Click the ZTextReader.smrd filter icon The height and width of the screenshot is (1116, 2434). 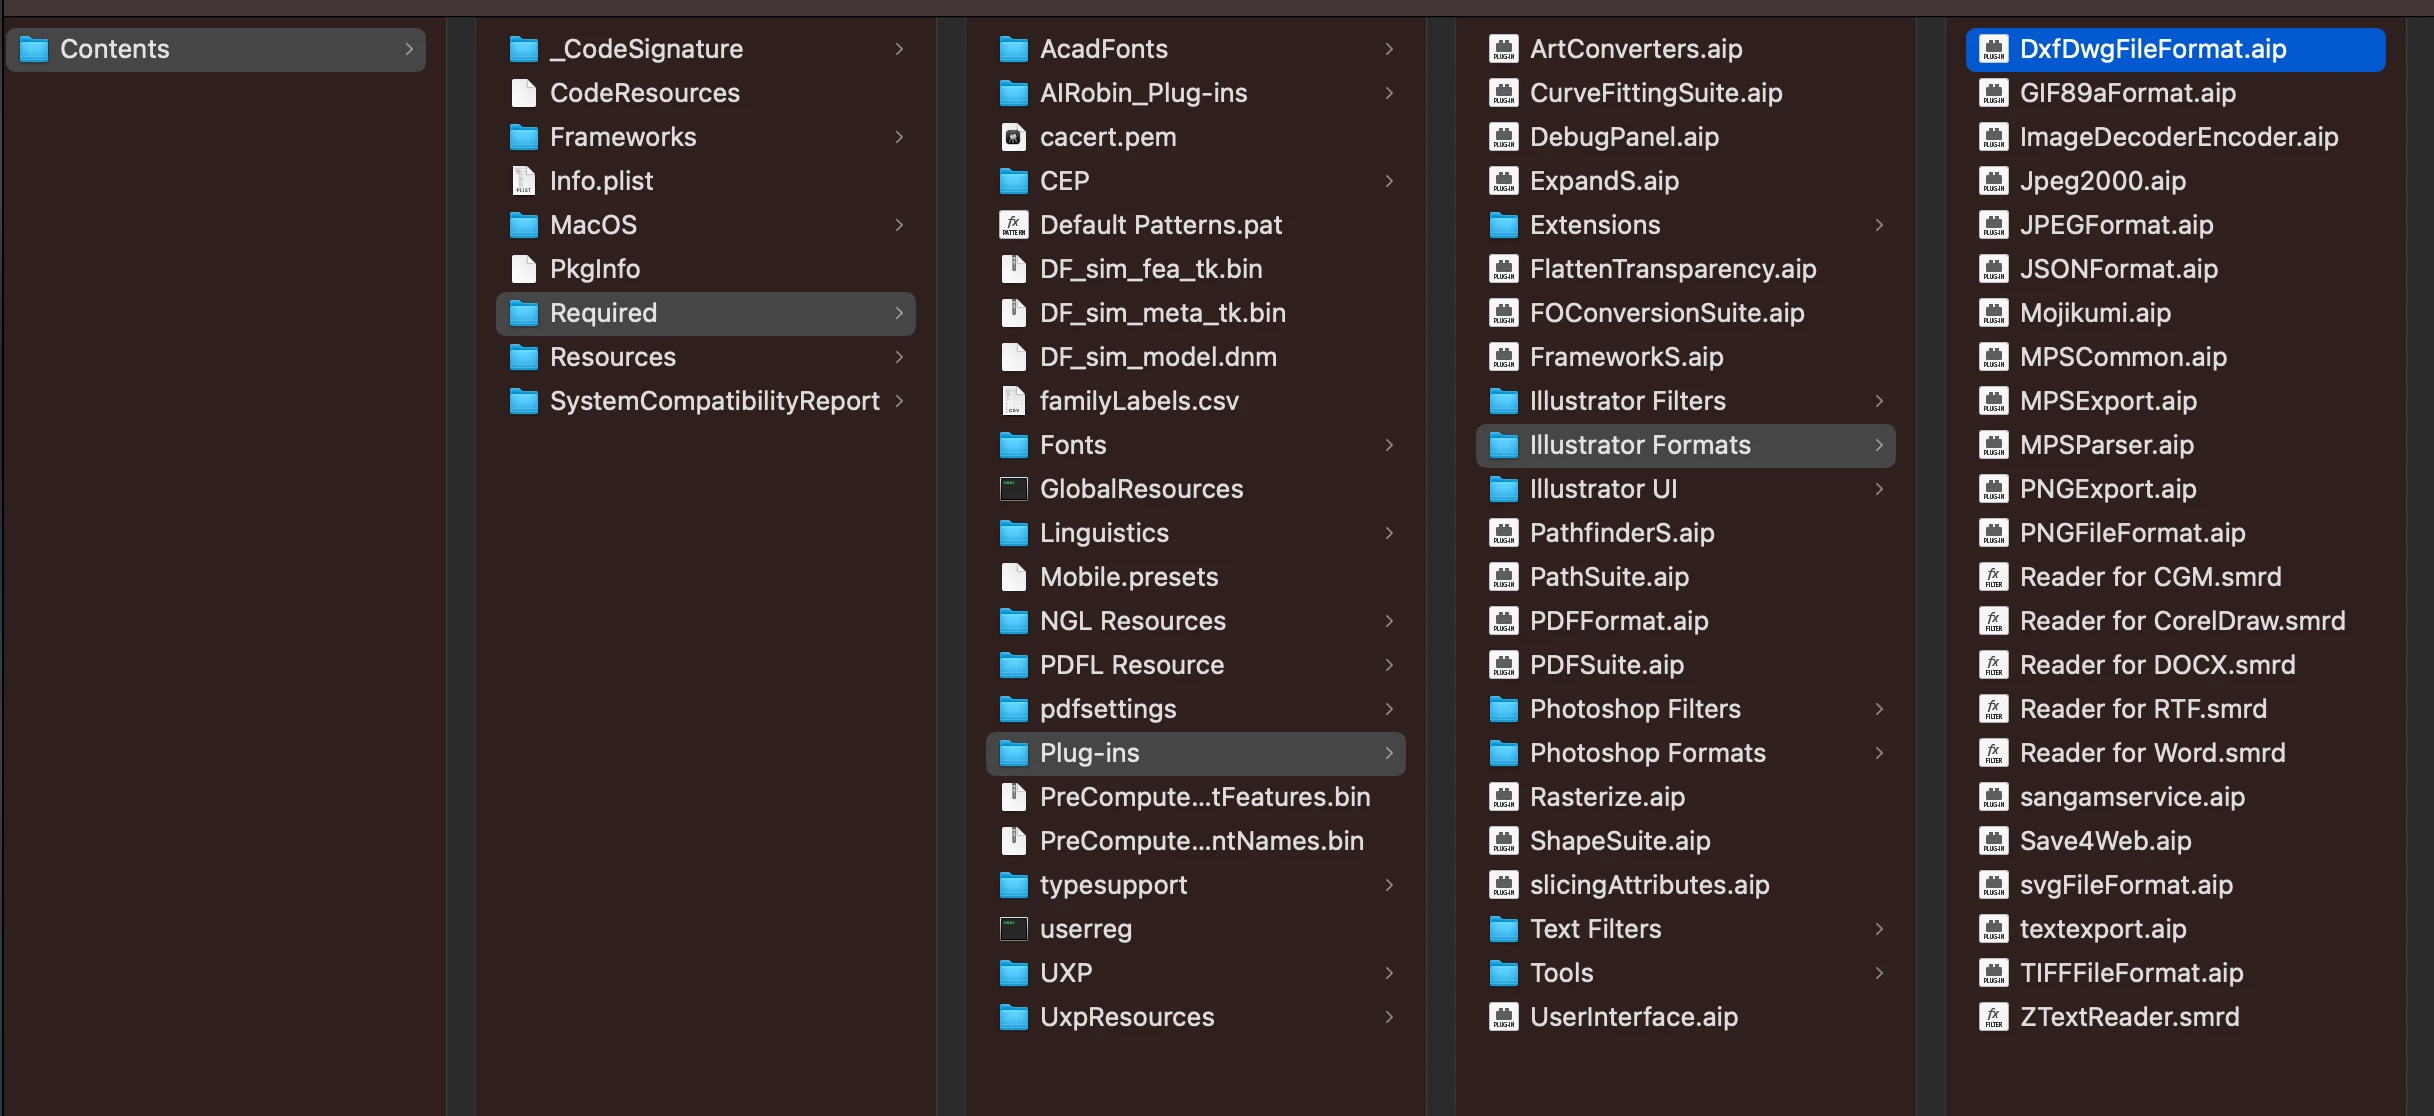click(1993, 1017)
